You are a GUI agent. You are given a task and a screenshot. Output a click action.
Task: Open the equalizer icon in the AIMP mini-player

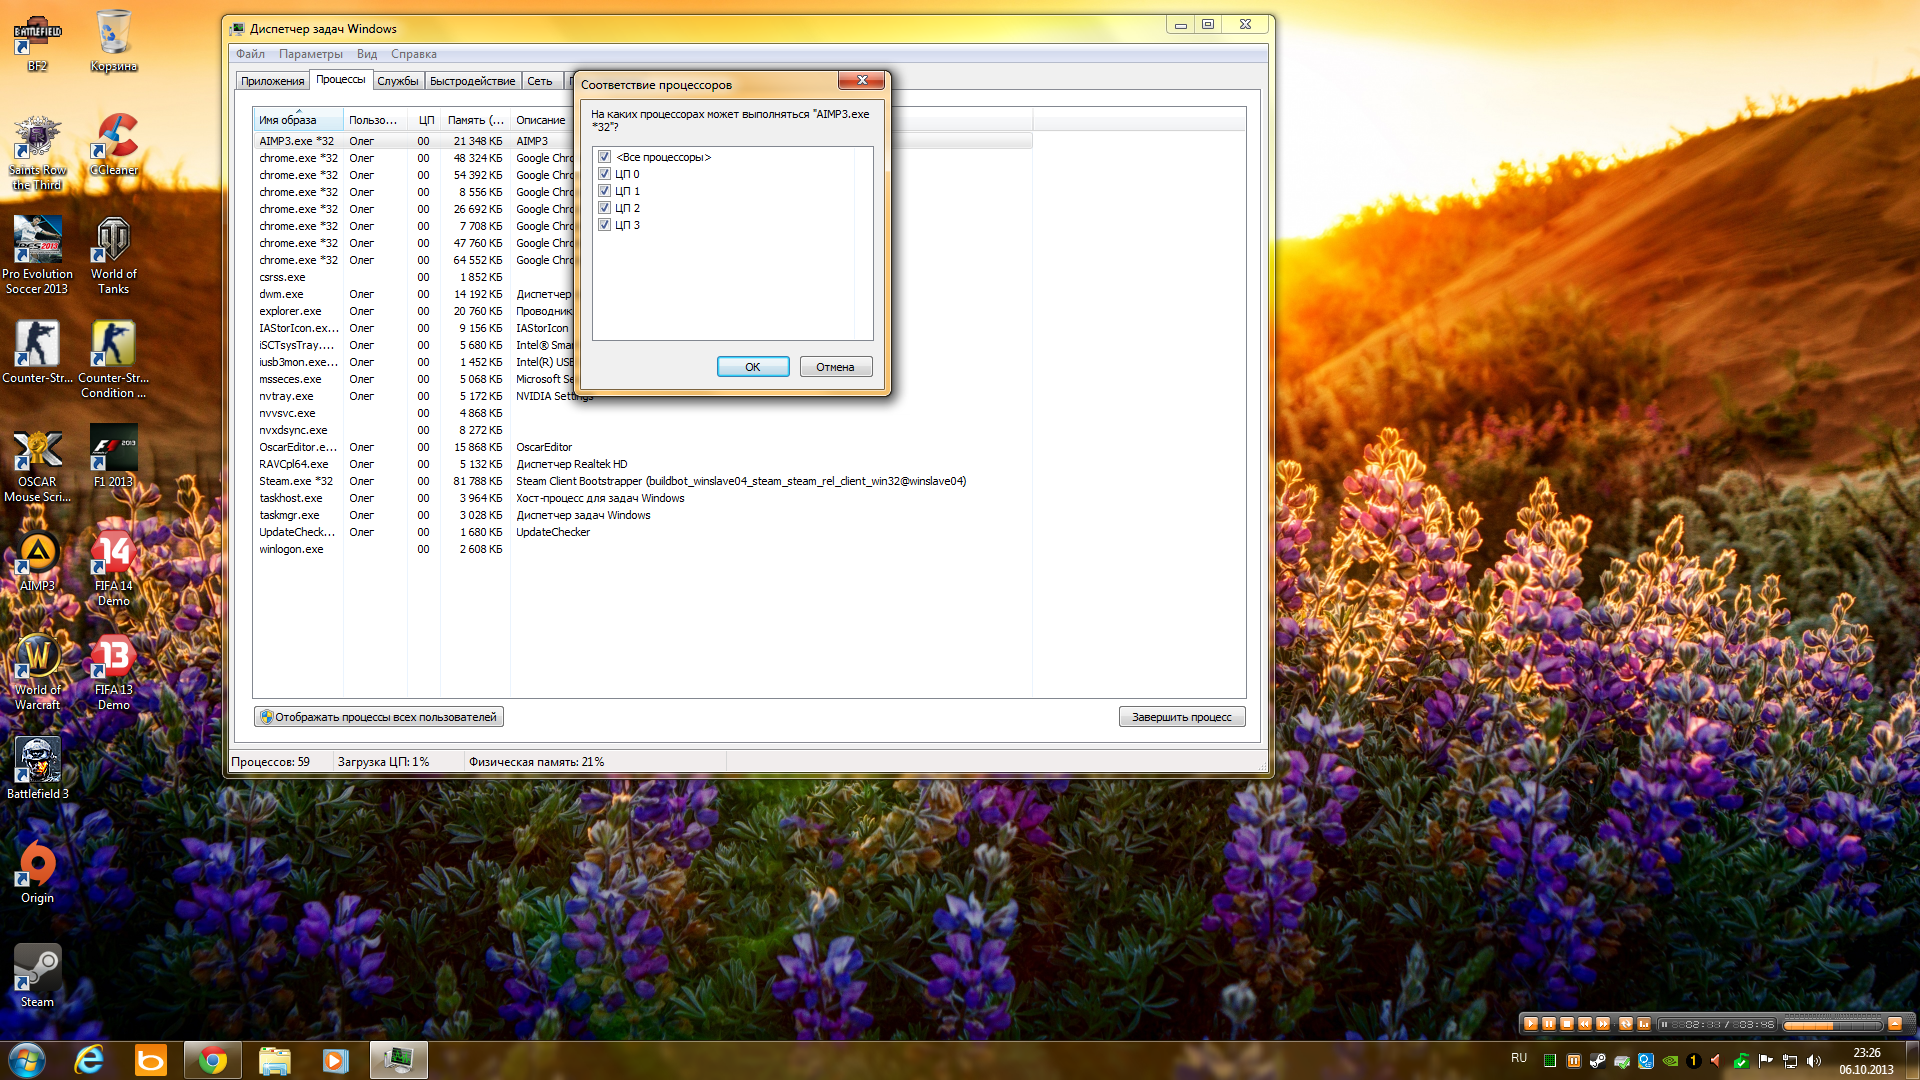pos(1644,1024)
